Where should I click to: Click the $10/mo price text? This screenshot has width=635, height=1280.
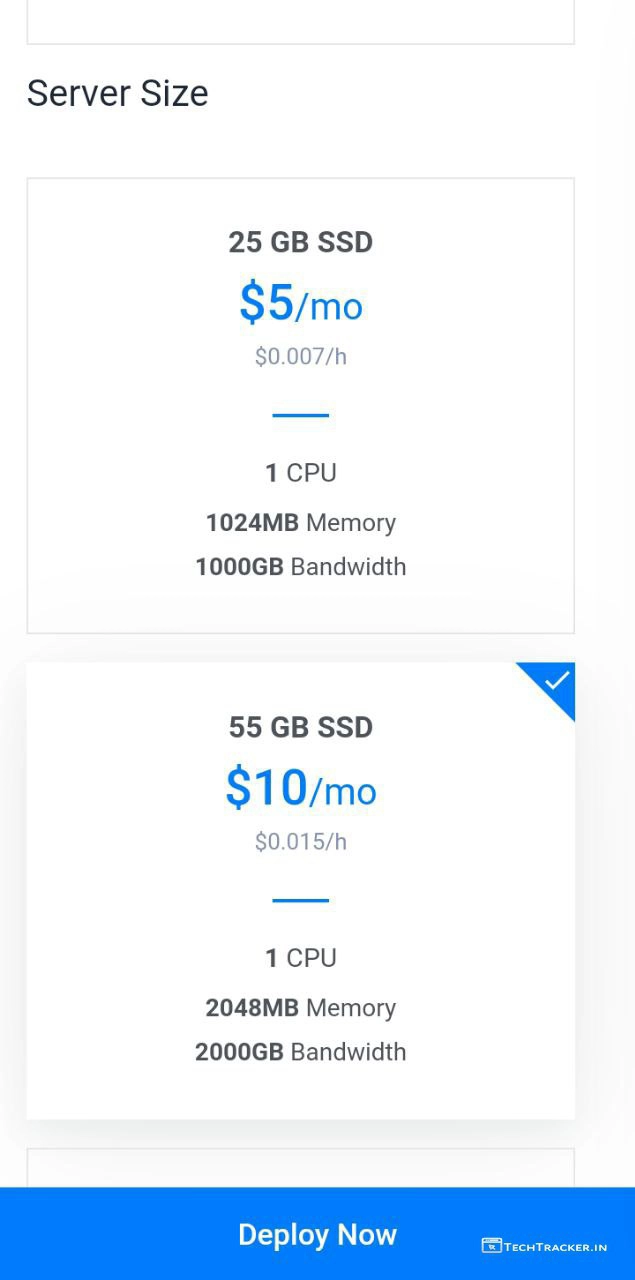click(300, 788)
